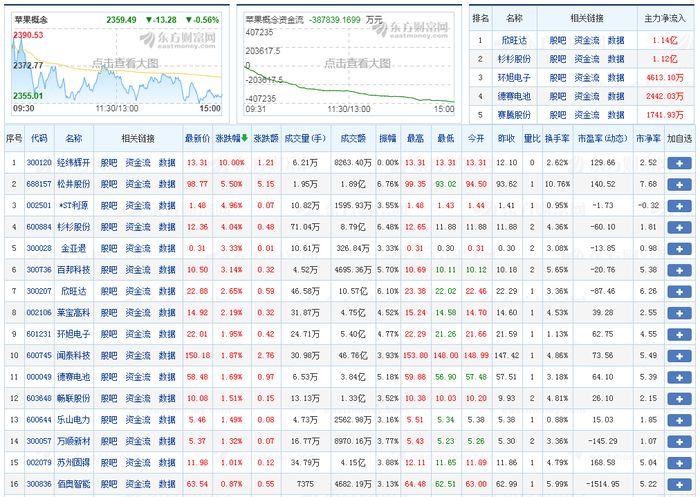Open 资金流 link for 百邦科技

(138, 270)
